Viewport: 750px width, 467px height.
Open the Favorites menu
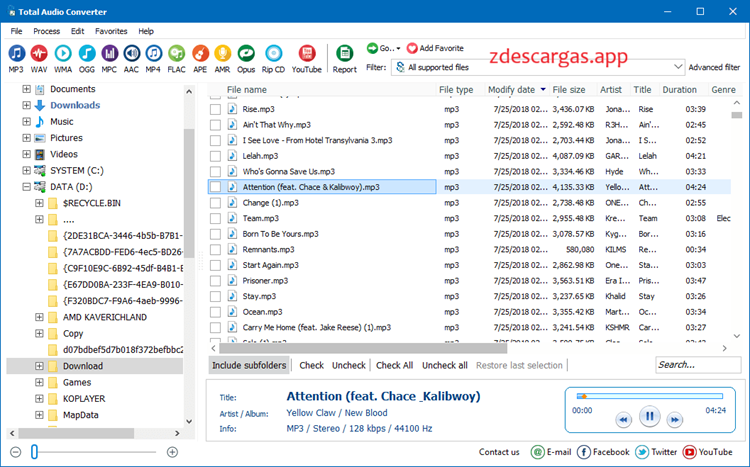[111, 31]
